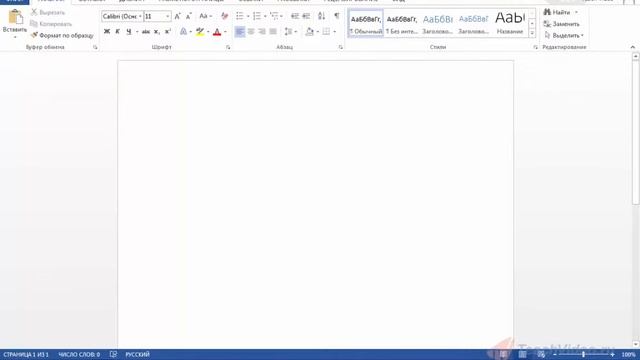This screenshot has height=360, width=640.
Task: Click the Вставить paste button
Action: click(x=15, y=24)
